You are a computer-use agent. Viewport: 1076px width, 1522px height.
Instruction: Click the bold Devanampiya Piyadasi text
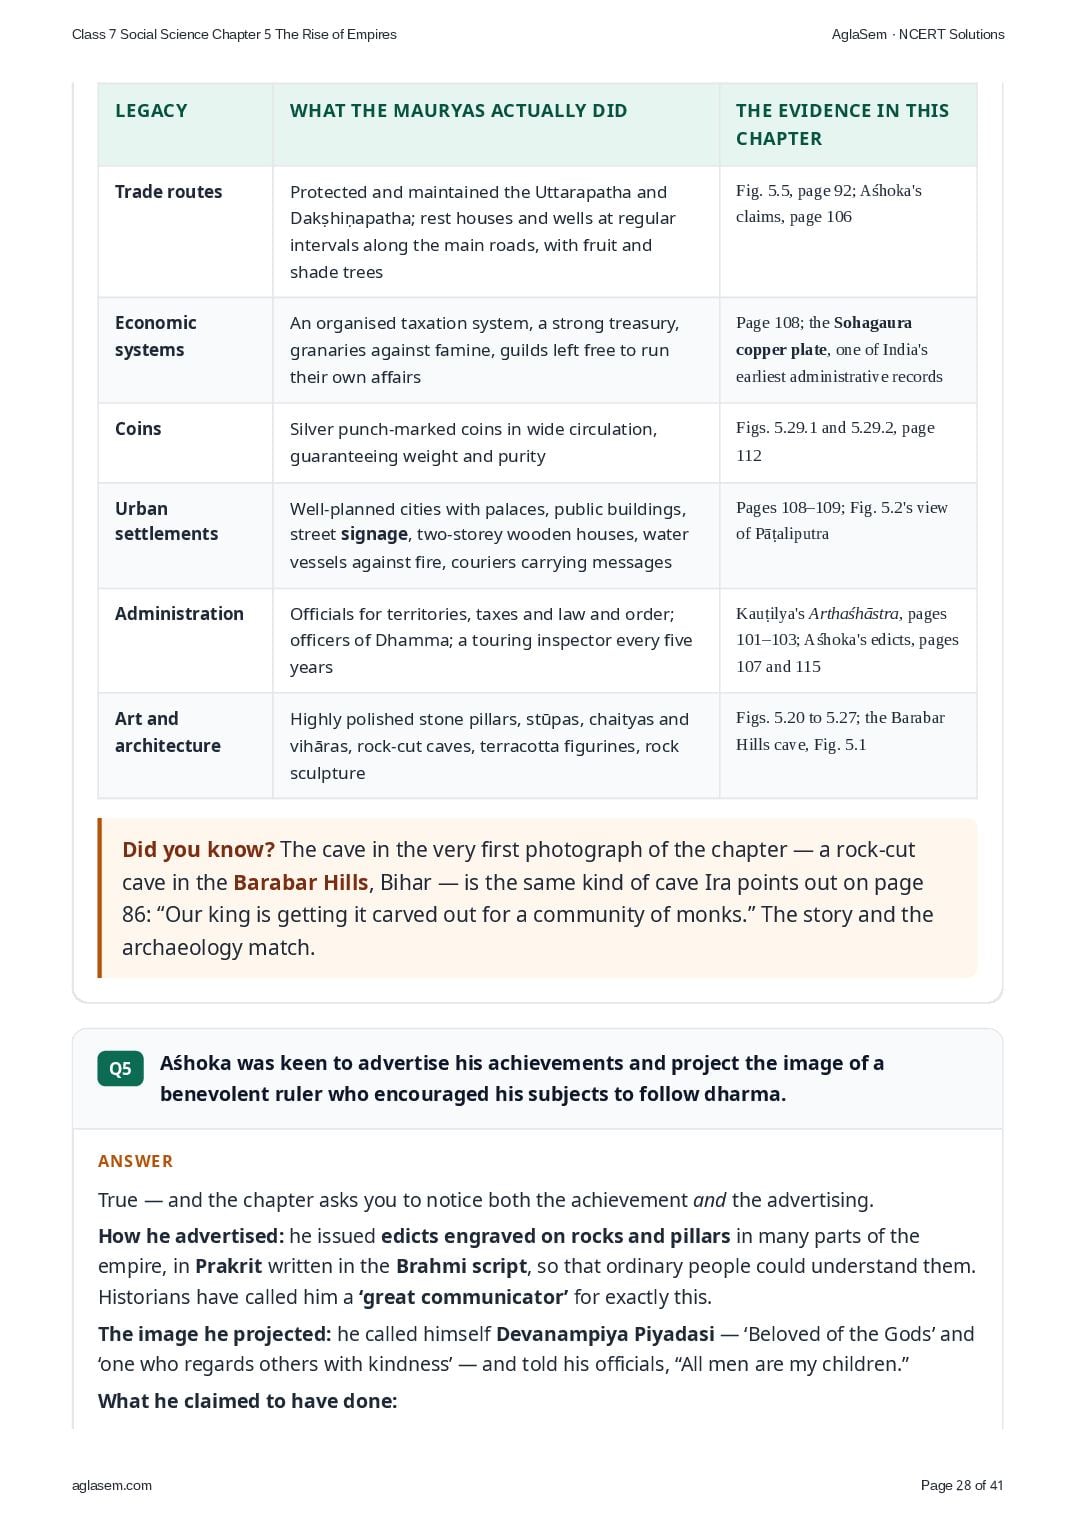[605, 1334]
